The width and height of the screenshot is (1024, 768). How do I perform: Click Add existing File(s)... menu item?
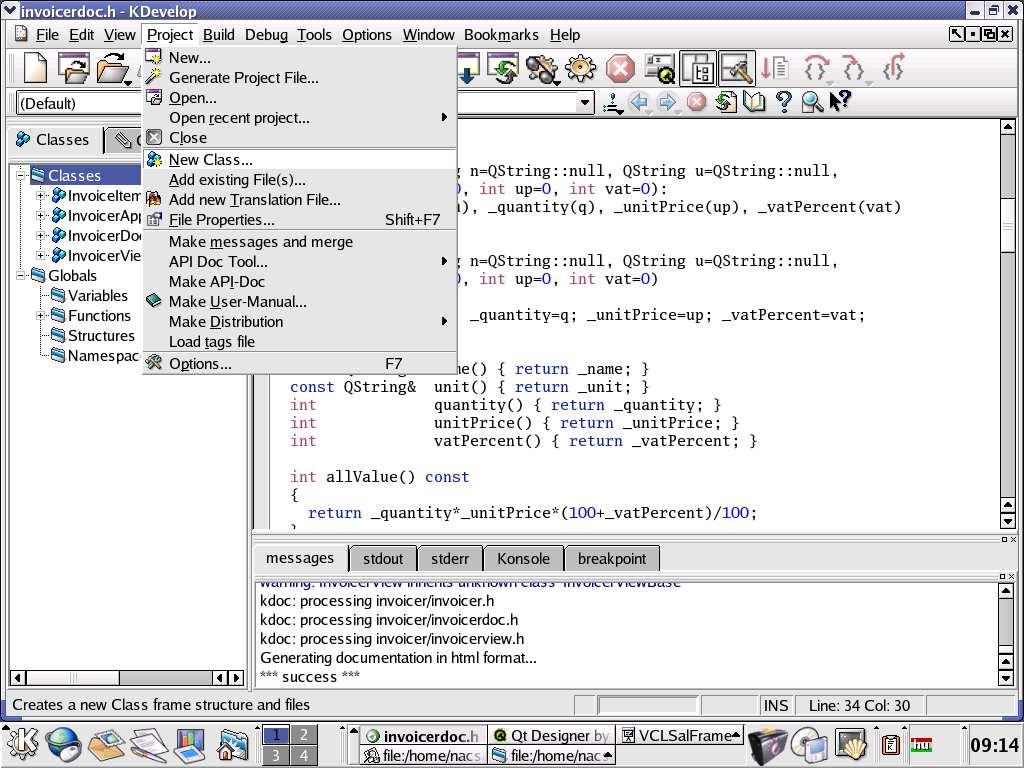[x=299, y=180]
